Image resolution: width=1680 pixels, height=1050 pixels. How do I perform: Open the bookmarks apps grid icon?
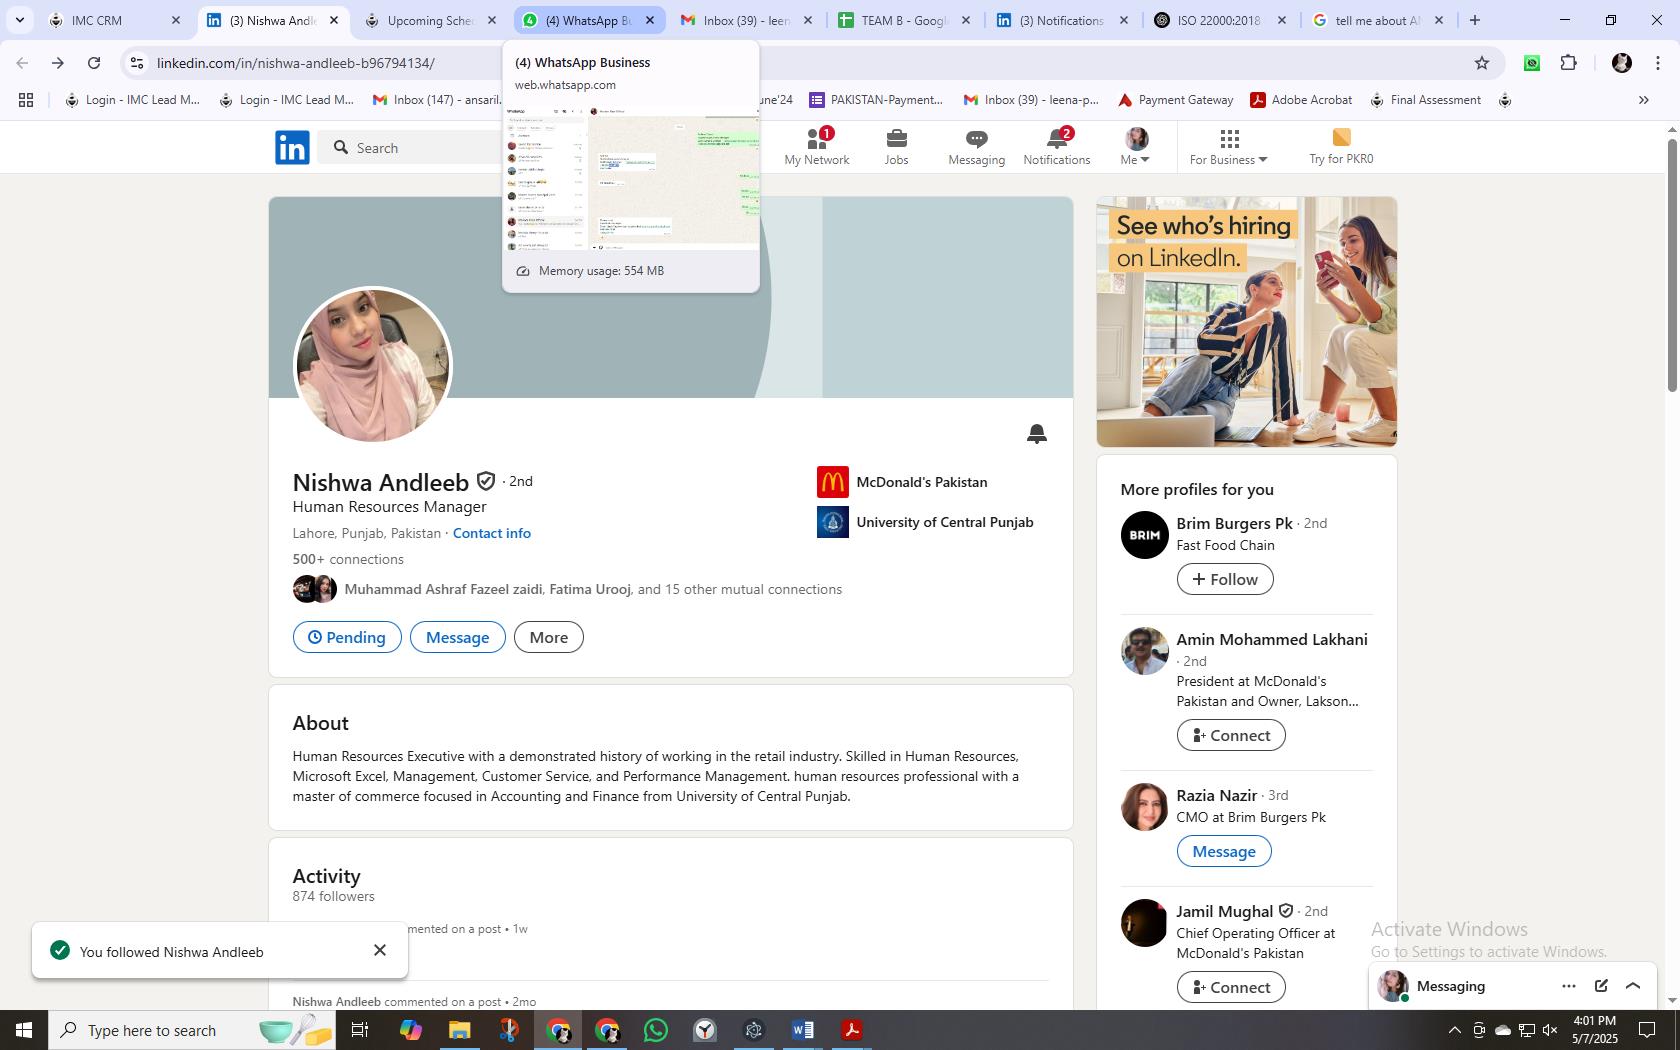coord(26,100)
